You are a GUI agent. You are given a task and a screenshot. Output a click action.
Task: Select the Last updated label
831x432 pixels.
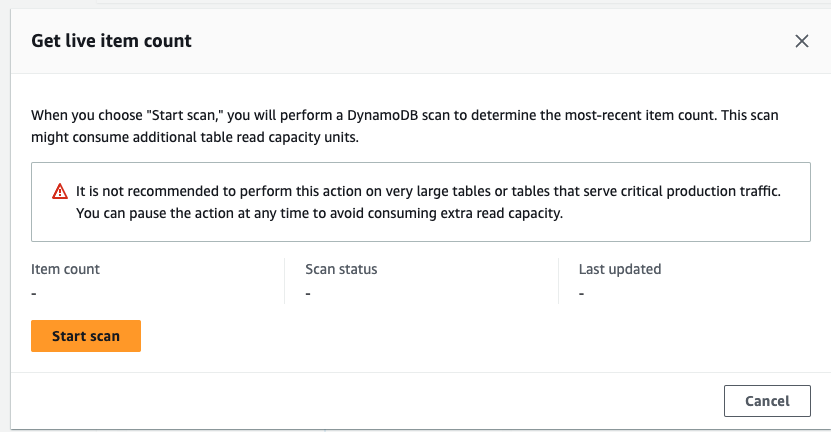coord(620,269)
